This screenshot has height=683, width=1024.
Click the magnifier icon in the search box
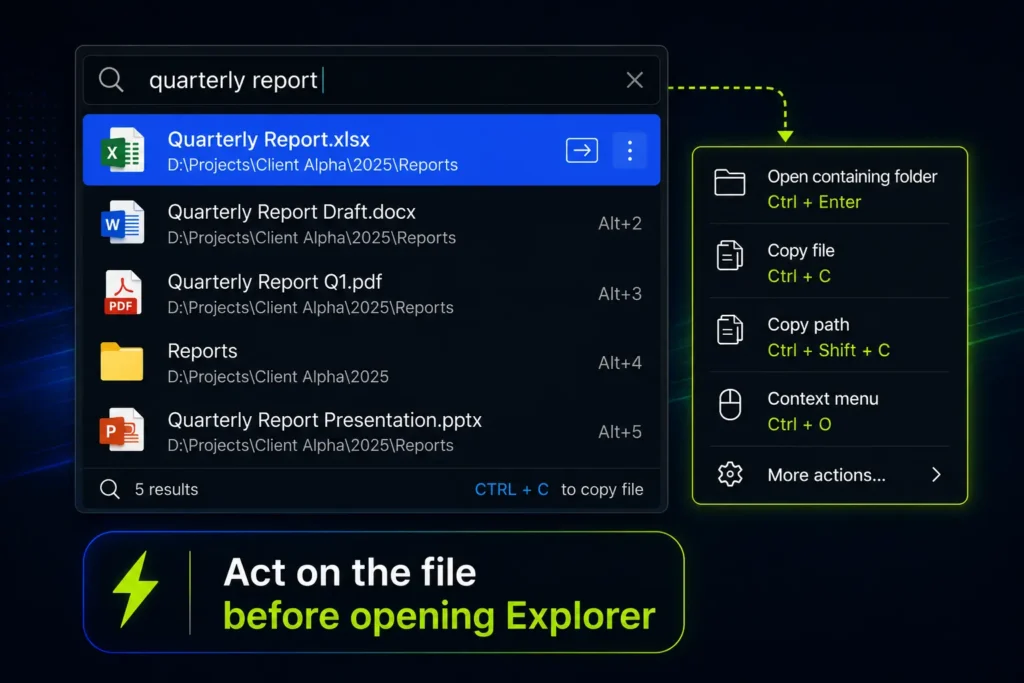point(111,80)
